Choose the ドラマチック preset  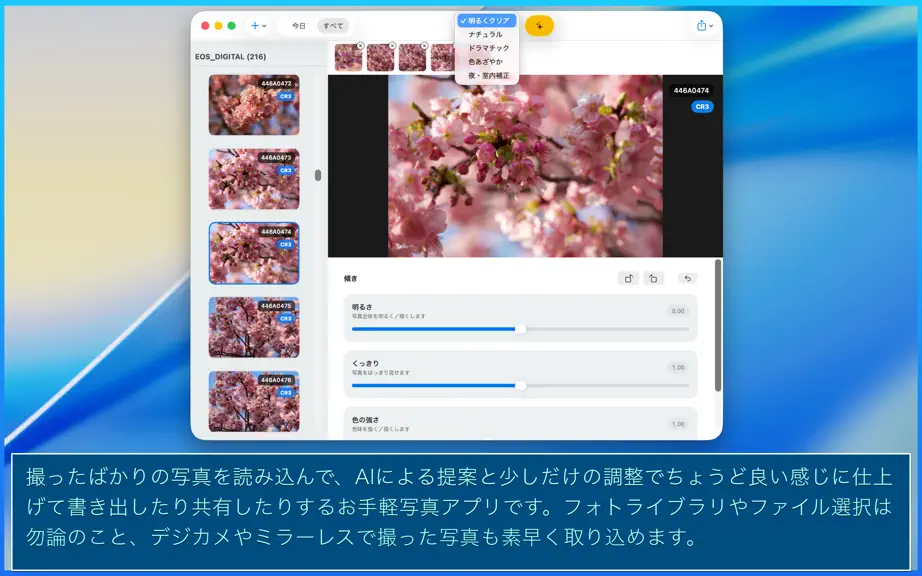[x=488, y=48]
